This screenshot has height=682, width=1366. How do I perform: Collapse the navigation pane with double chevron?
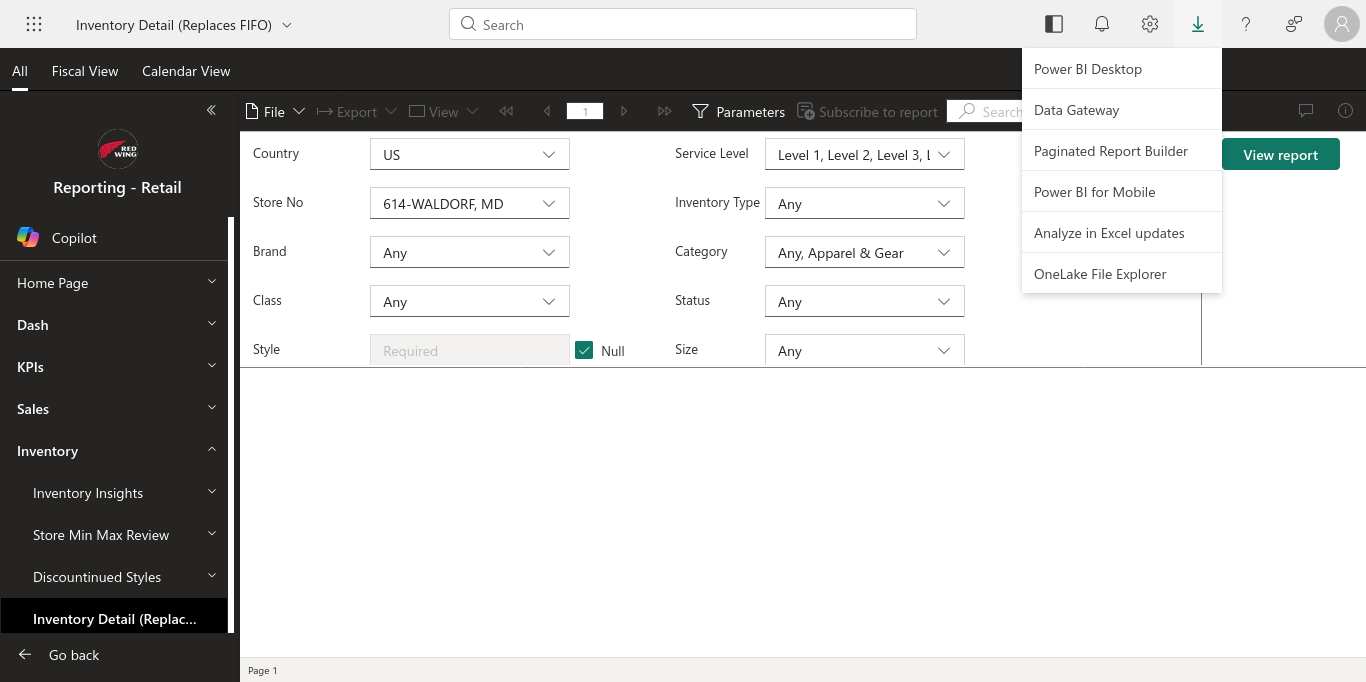[x=211, y=110]
